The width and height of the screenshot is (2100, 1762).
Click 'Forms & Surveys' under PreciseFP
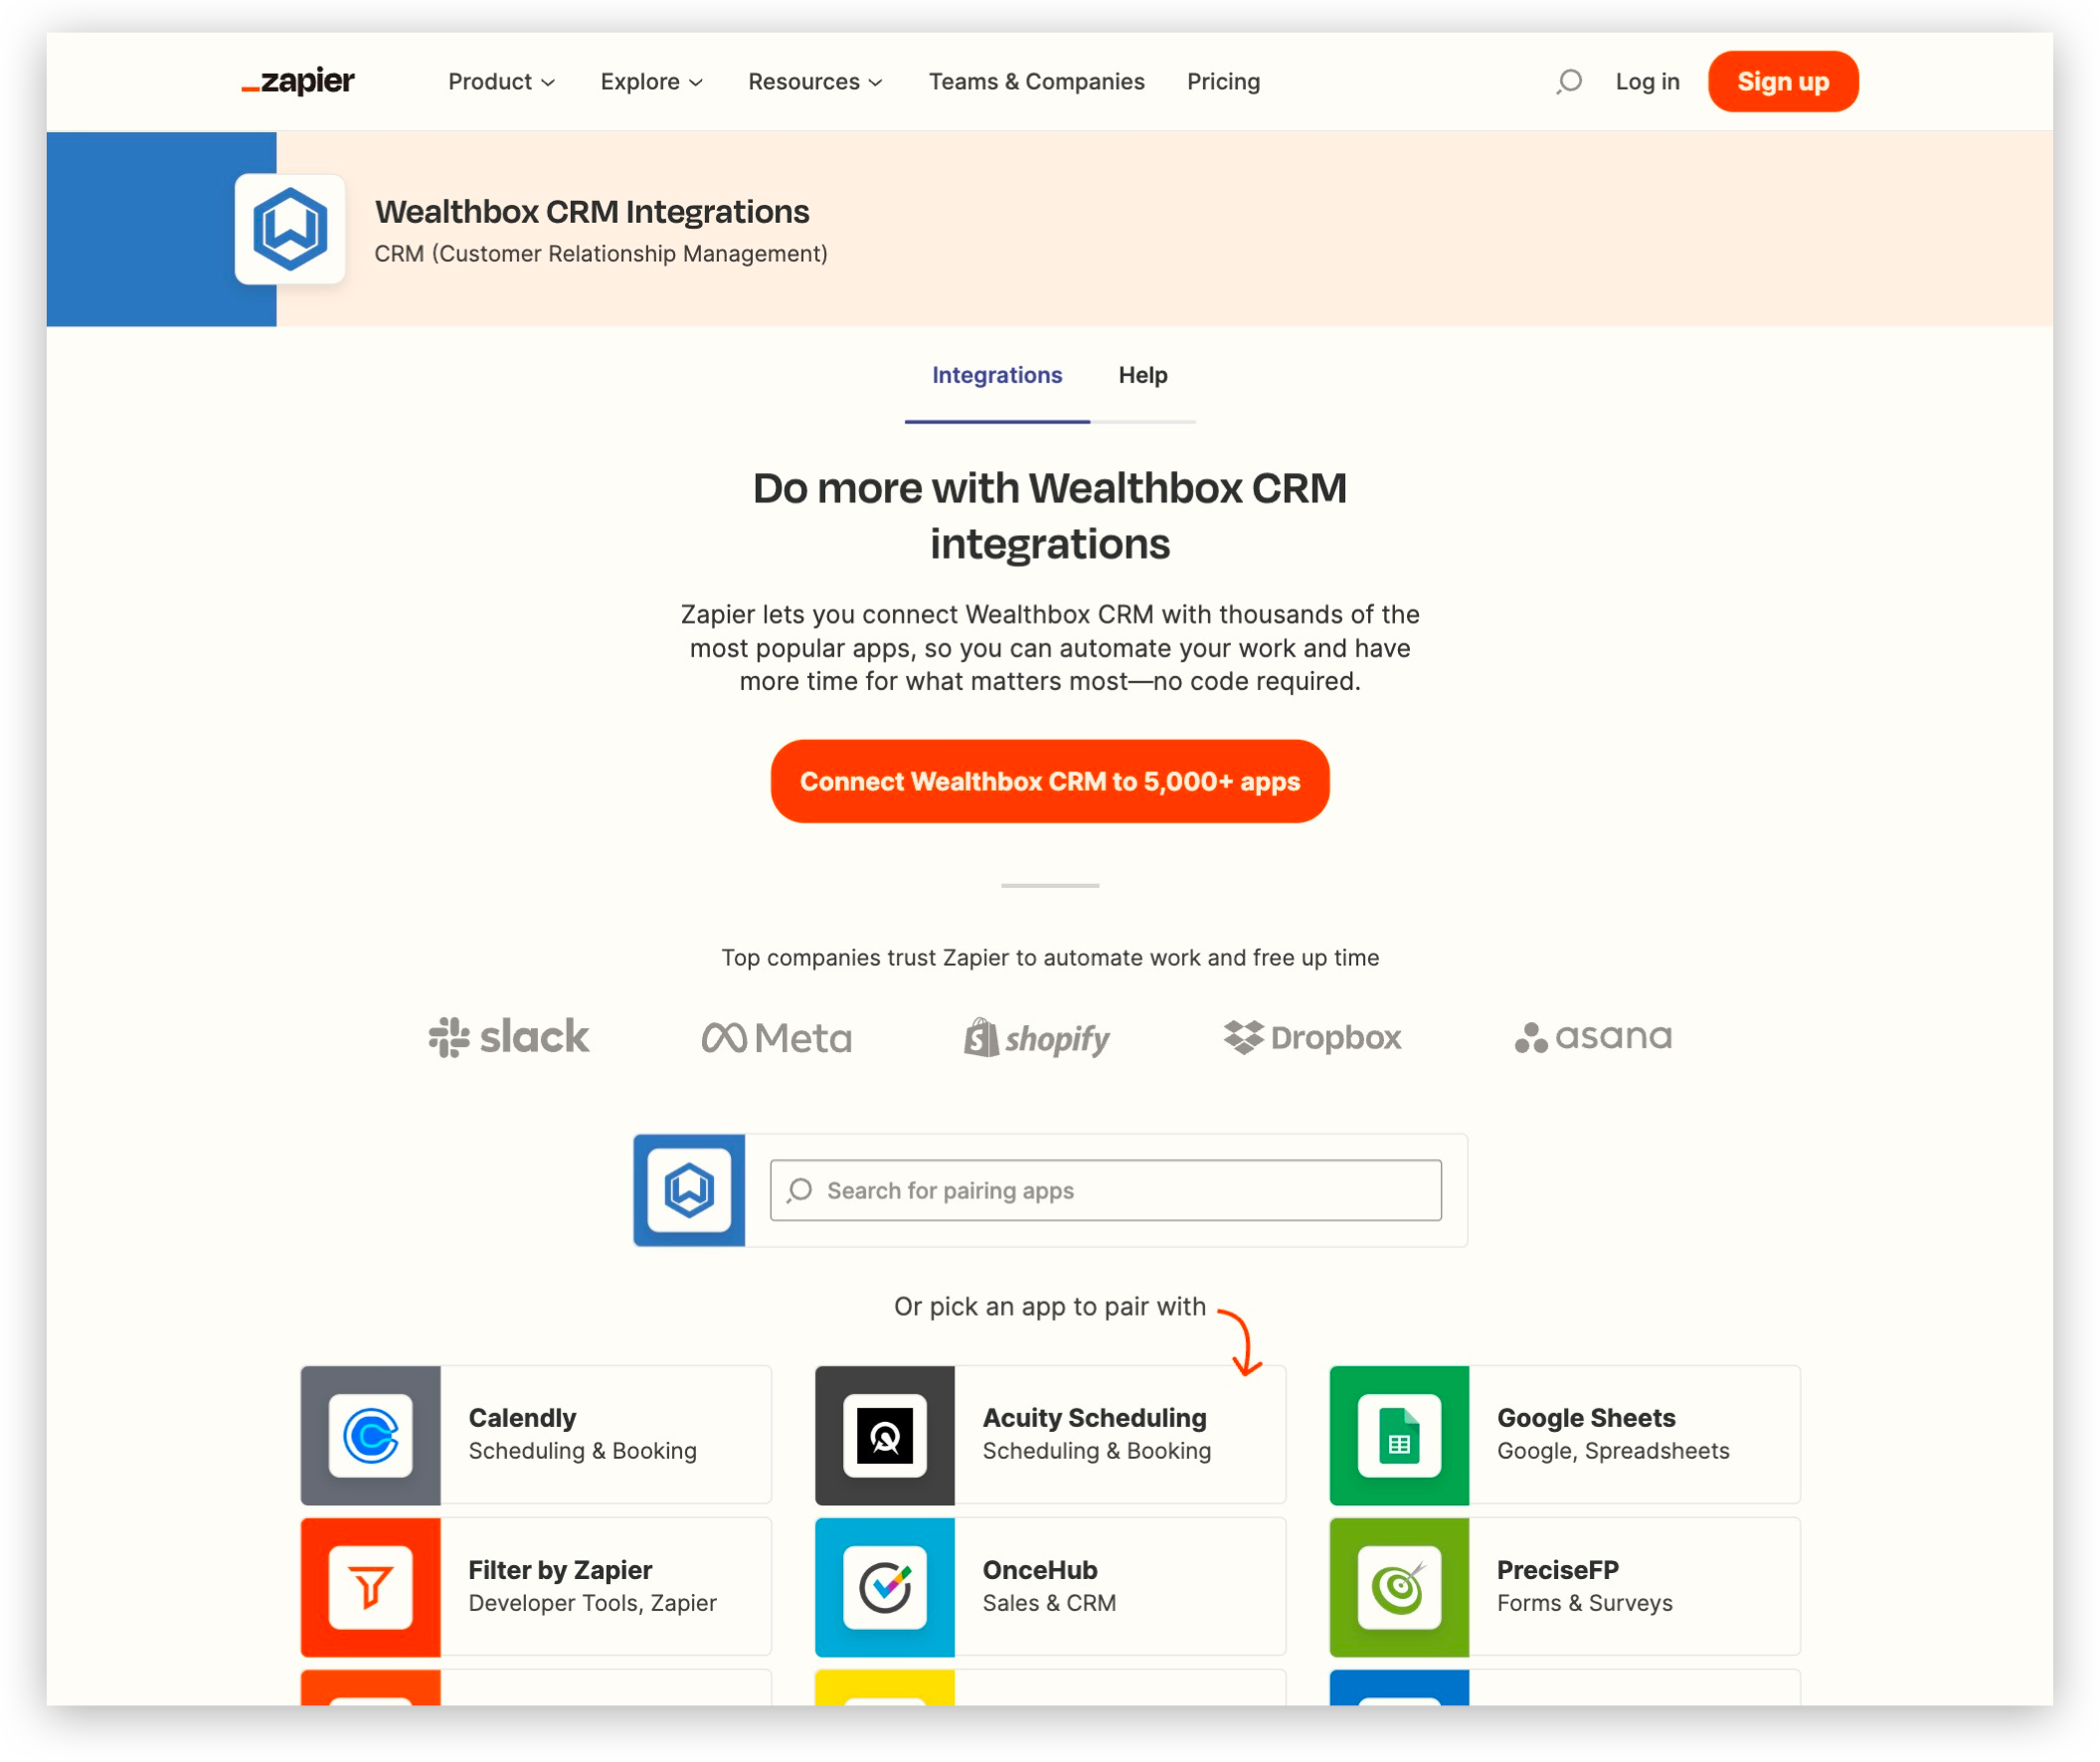[1585, 1602]
